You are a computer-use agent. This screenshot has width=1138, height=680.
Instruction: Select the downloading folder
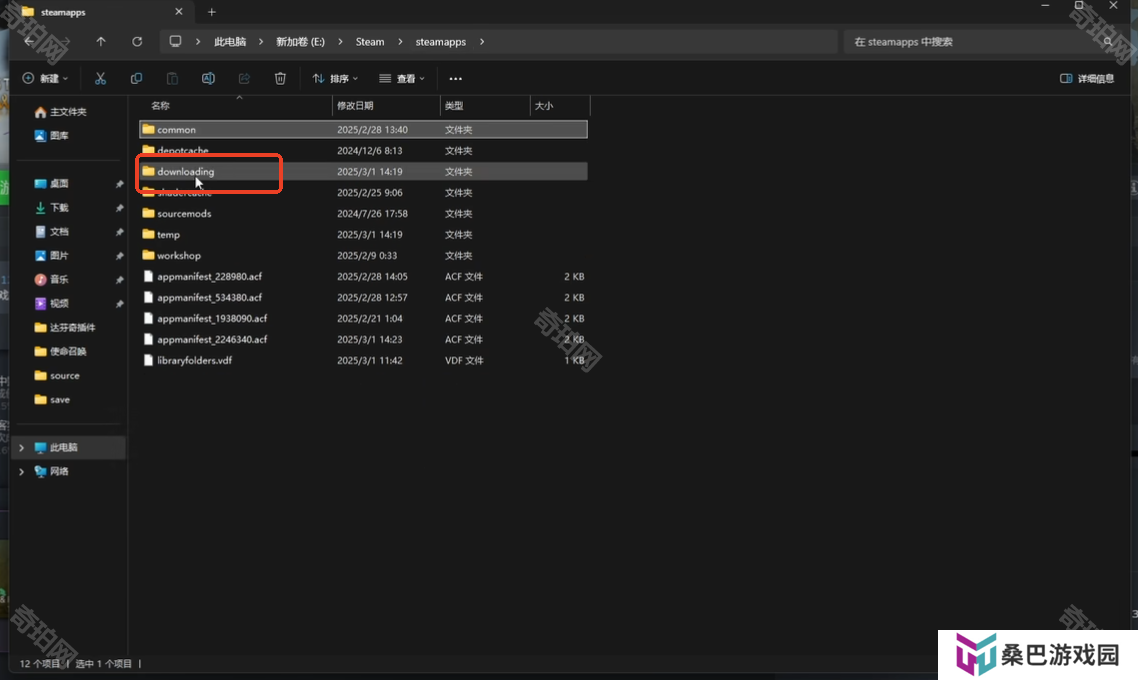pos(363,171)
